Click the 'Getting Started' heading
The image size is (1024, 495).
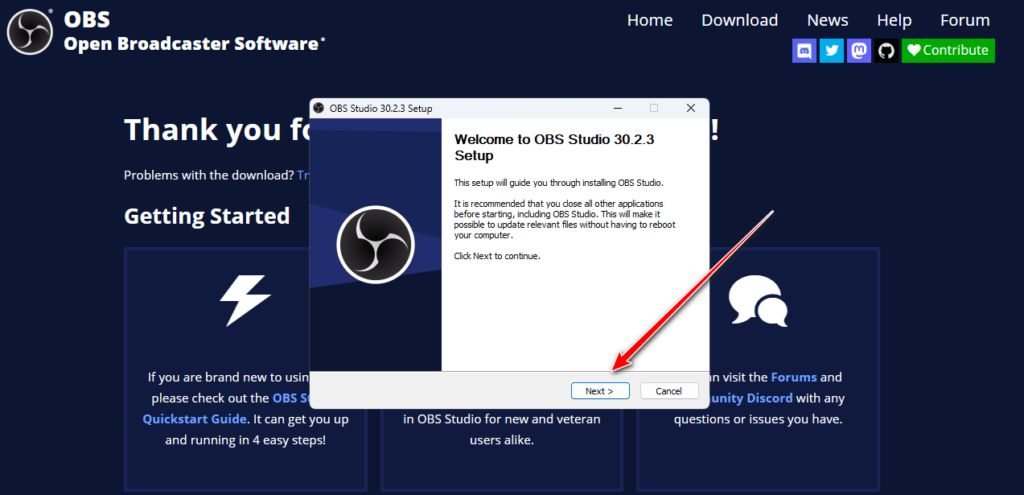click(207, 216)
